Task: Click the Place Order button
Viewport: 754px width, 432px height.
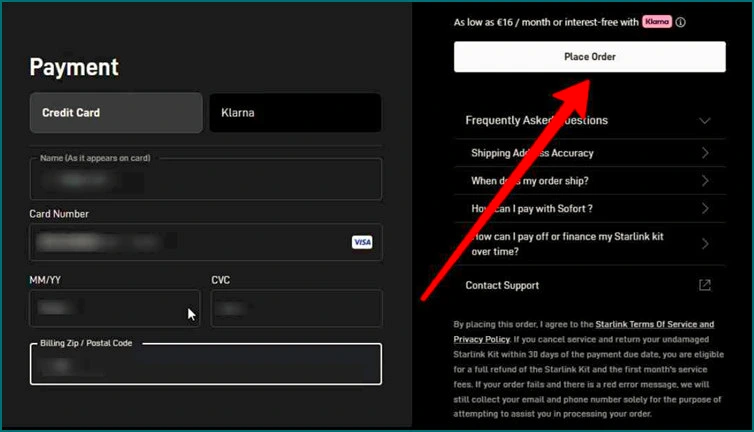Action: (x=590, y=57)
